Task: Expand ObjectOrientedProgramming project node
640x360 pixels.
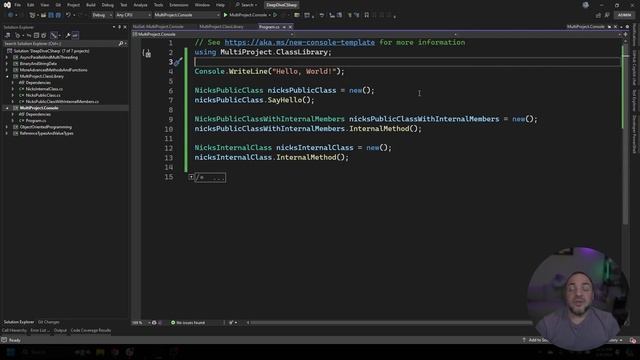Action: tap(7, 127)
